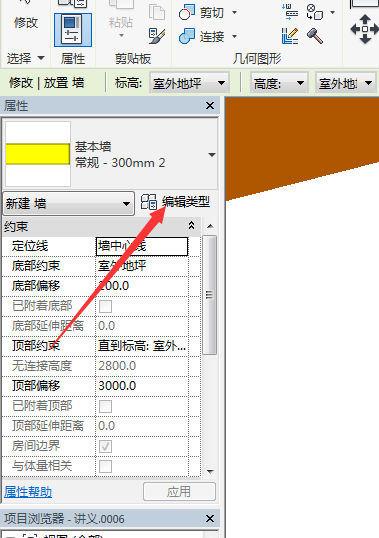The image size is (379, 538).
Task: Click the cope/notch icon in geometry panel
Action: [290, 12]
